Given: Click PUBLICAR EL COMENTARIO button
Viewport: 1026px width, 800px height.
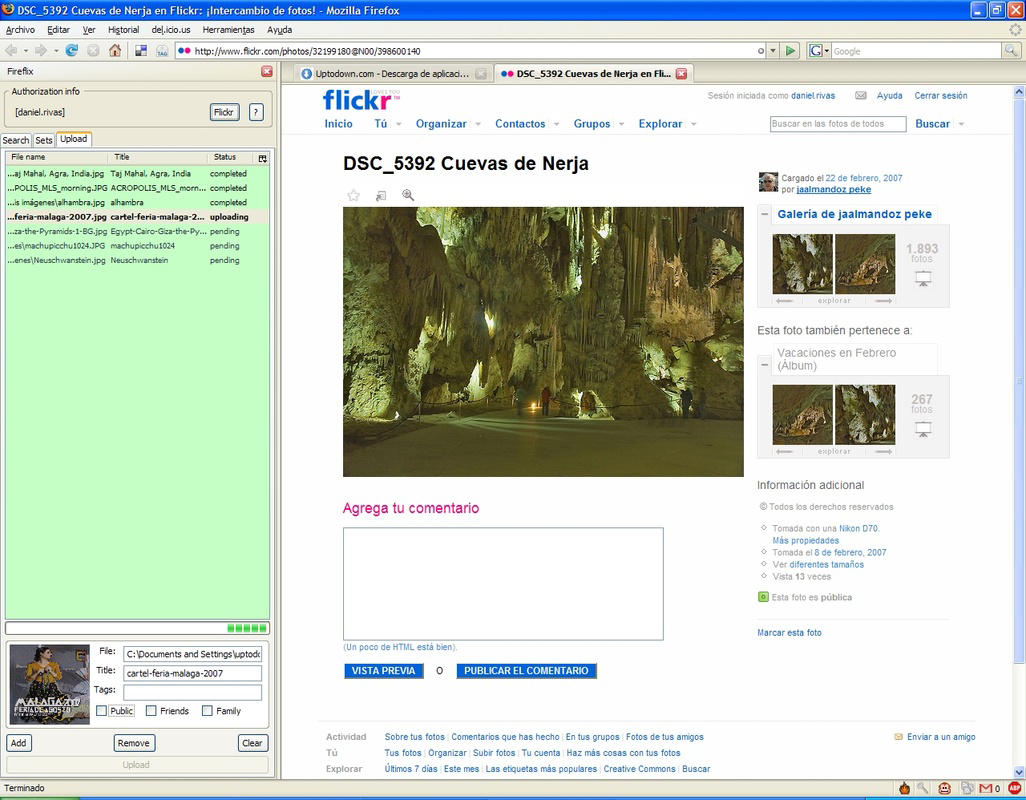Looking at the screenshot, I should [x=527, y=670].
